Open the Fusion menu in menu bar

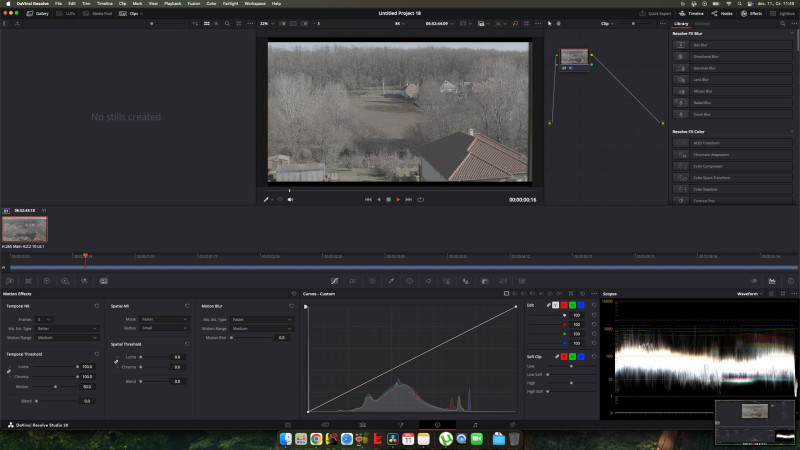pyautogui.click(x=194, y=4)
